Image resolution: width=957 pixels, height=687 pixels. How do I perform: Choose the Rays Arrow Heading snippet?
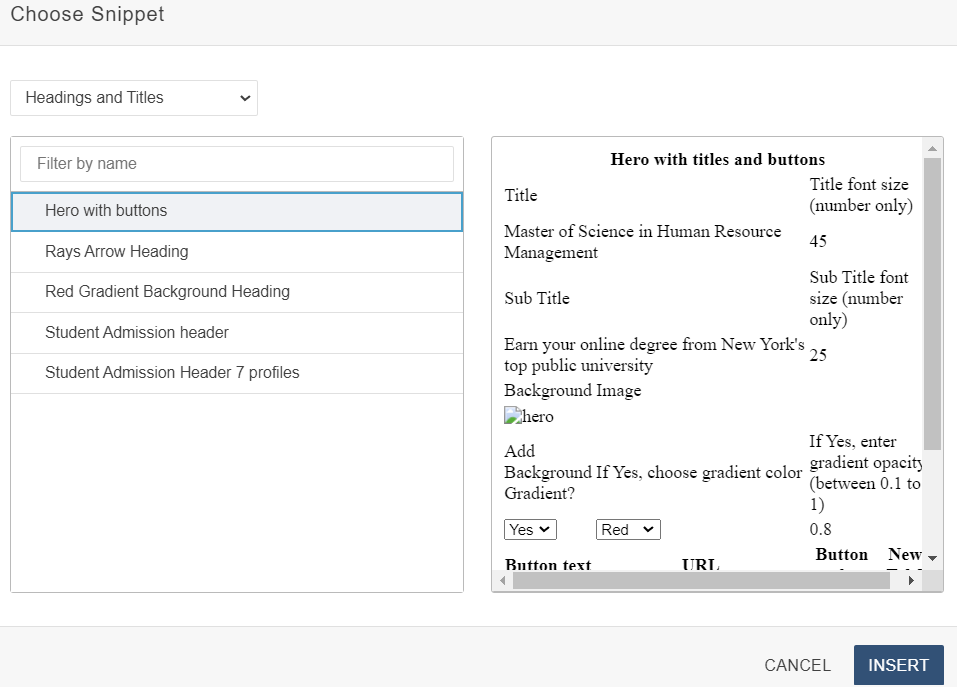click(237, 252)
